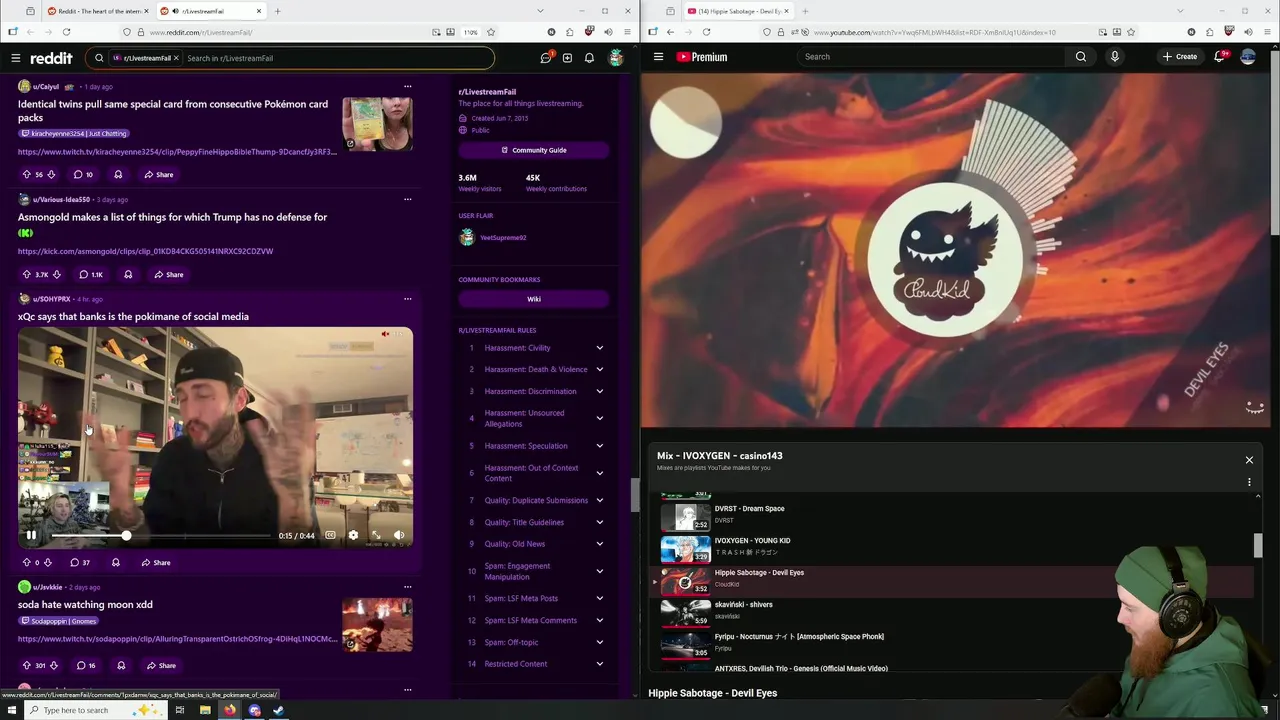This screenshot has width=1280, height=720.
Task: Click the YouTube Search field
Action: point(932,57)
